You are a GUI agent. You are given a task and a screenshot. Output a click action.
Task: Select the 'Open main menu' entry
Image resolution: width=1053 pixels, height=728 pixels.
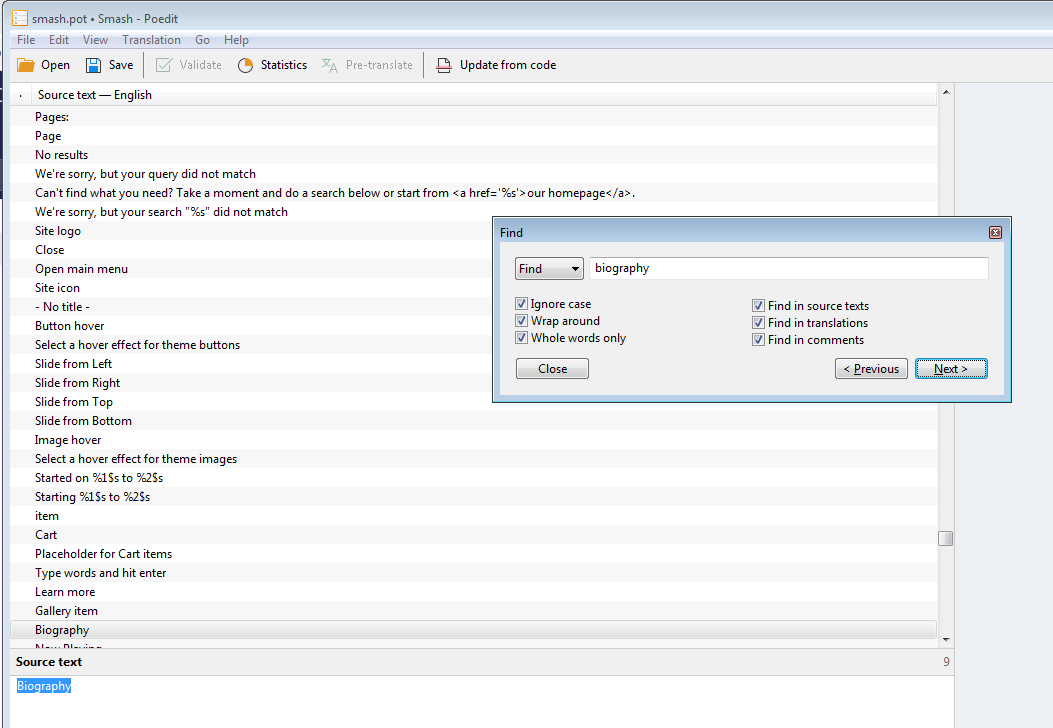[x=251, y=269]
